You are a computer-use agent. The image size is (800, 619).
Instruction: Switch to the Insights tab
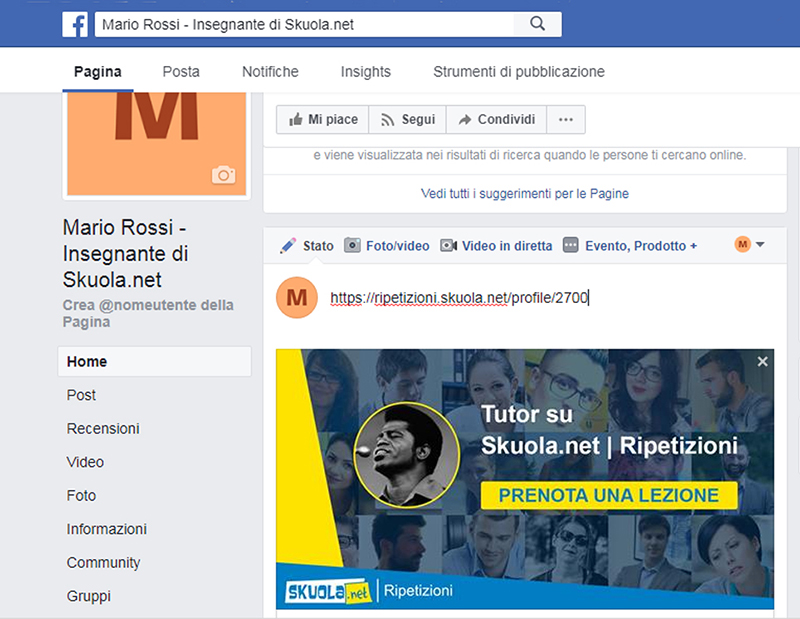click(365, 72)
